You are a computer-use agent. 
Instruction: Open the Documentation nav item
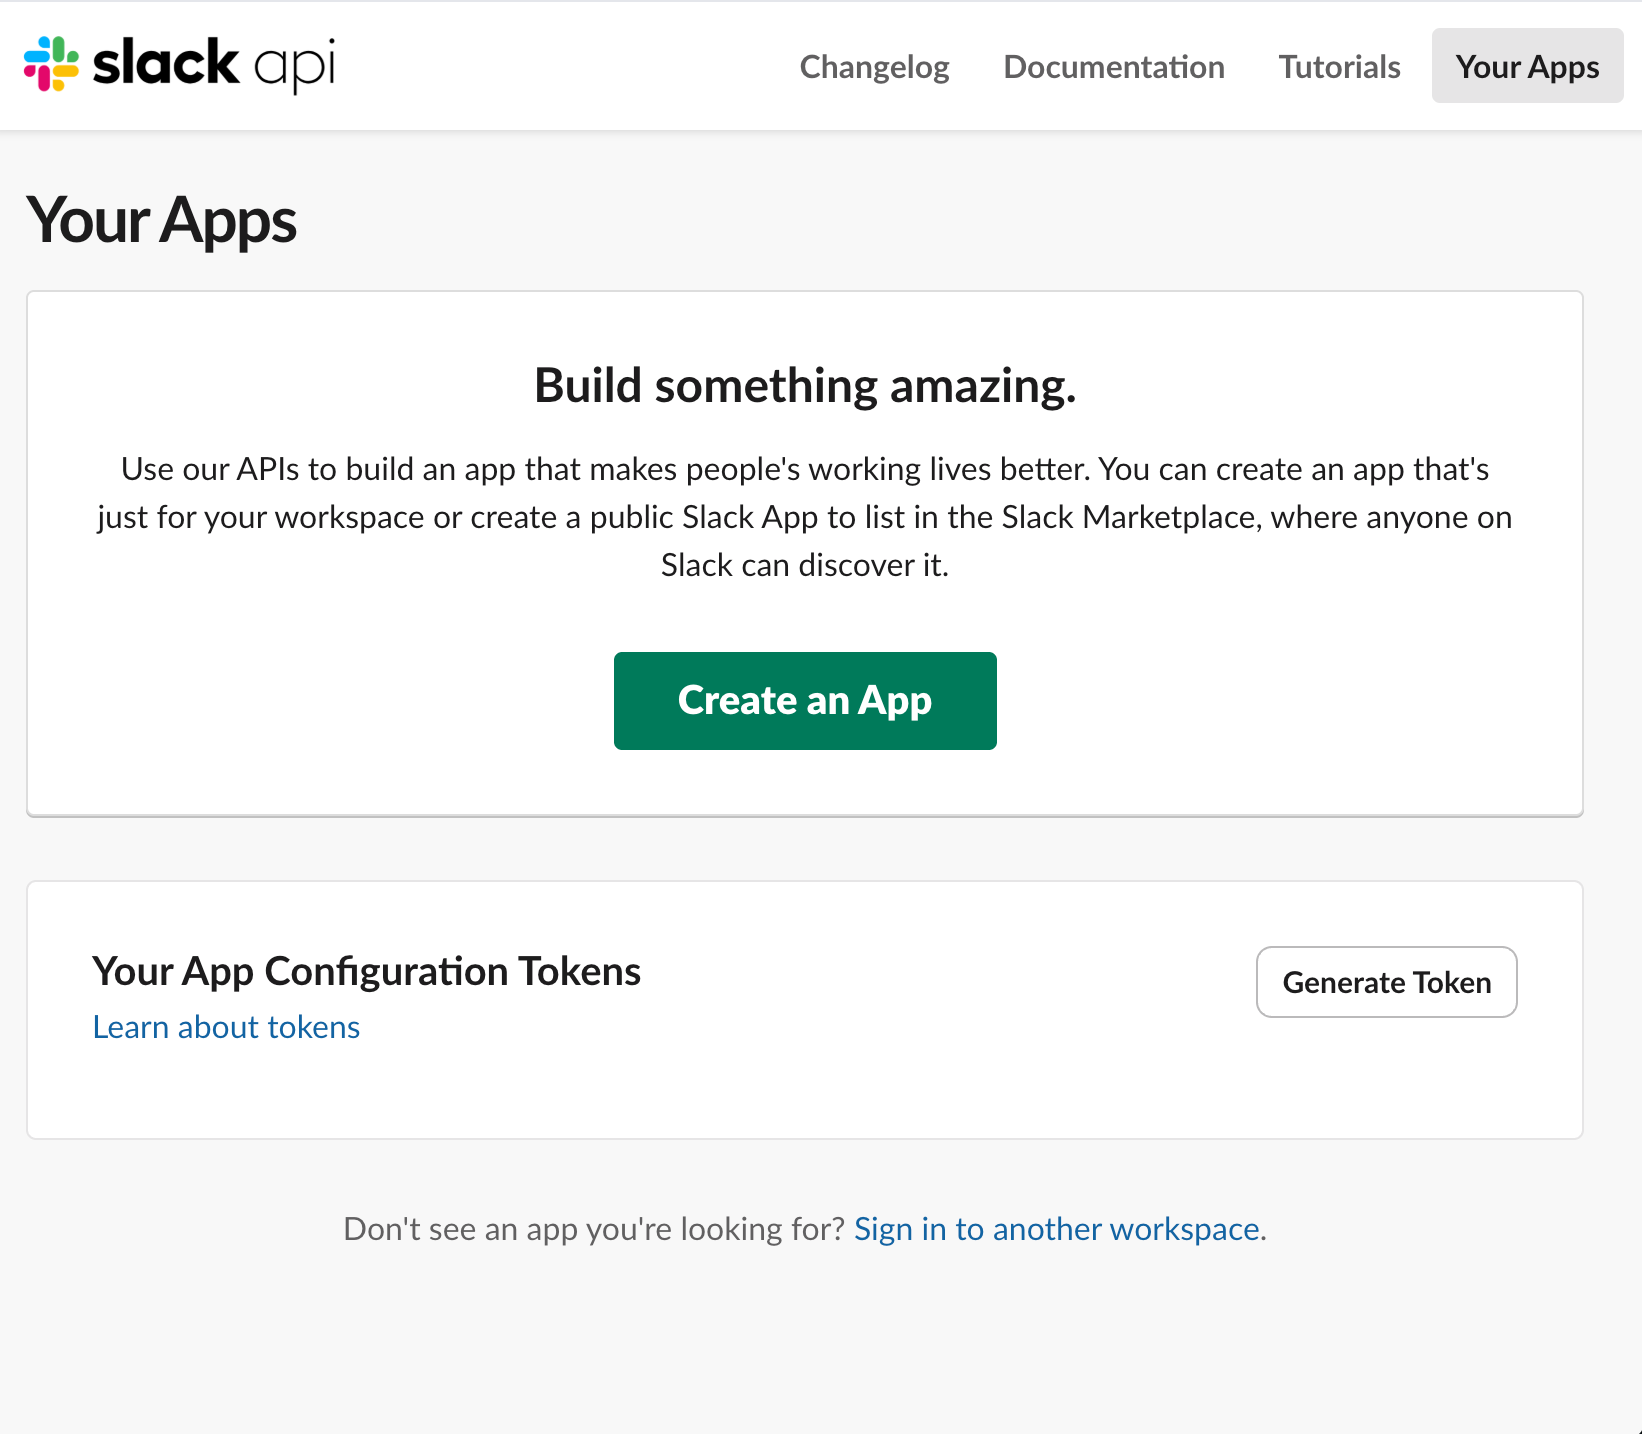[x=1114, y=66]
